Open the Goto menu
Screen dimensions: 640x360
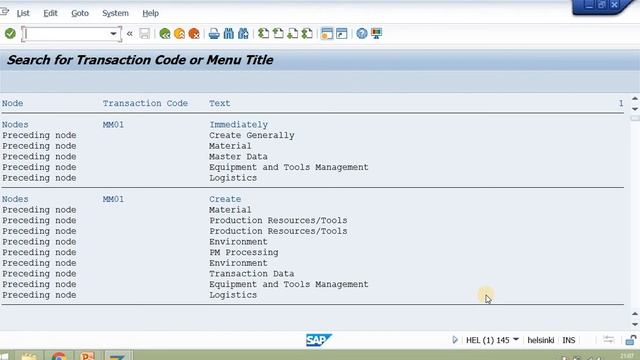[x=80, y=13]
